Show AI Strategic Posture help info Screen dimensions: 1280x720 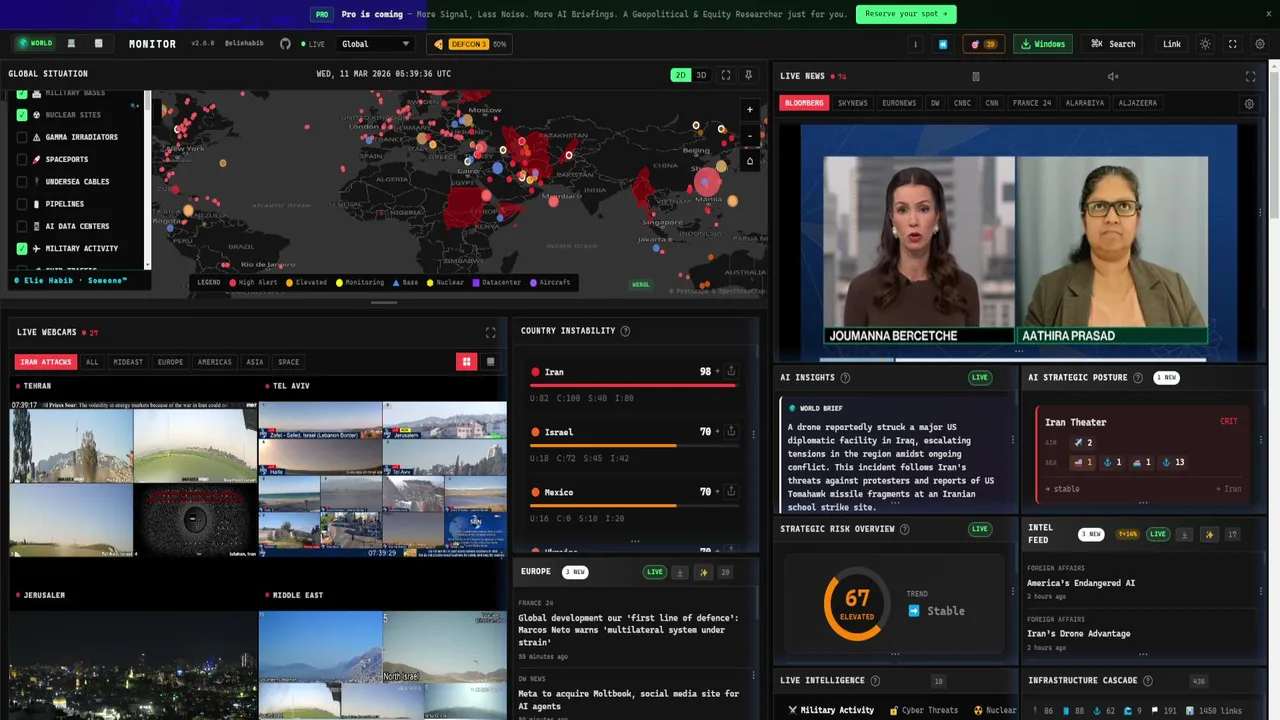[x=1140, y=378]
